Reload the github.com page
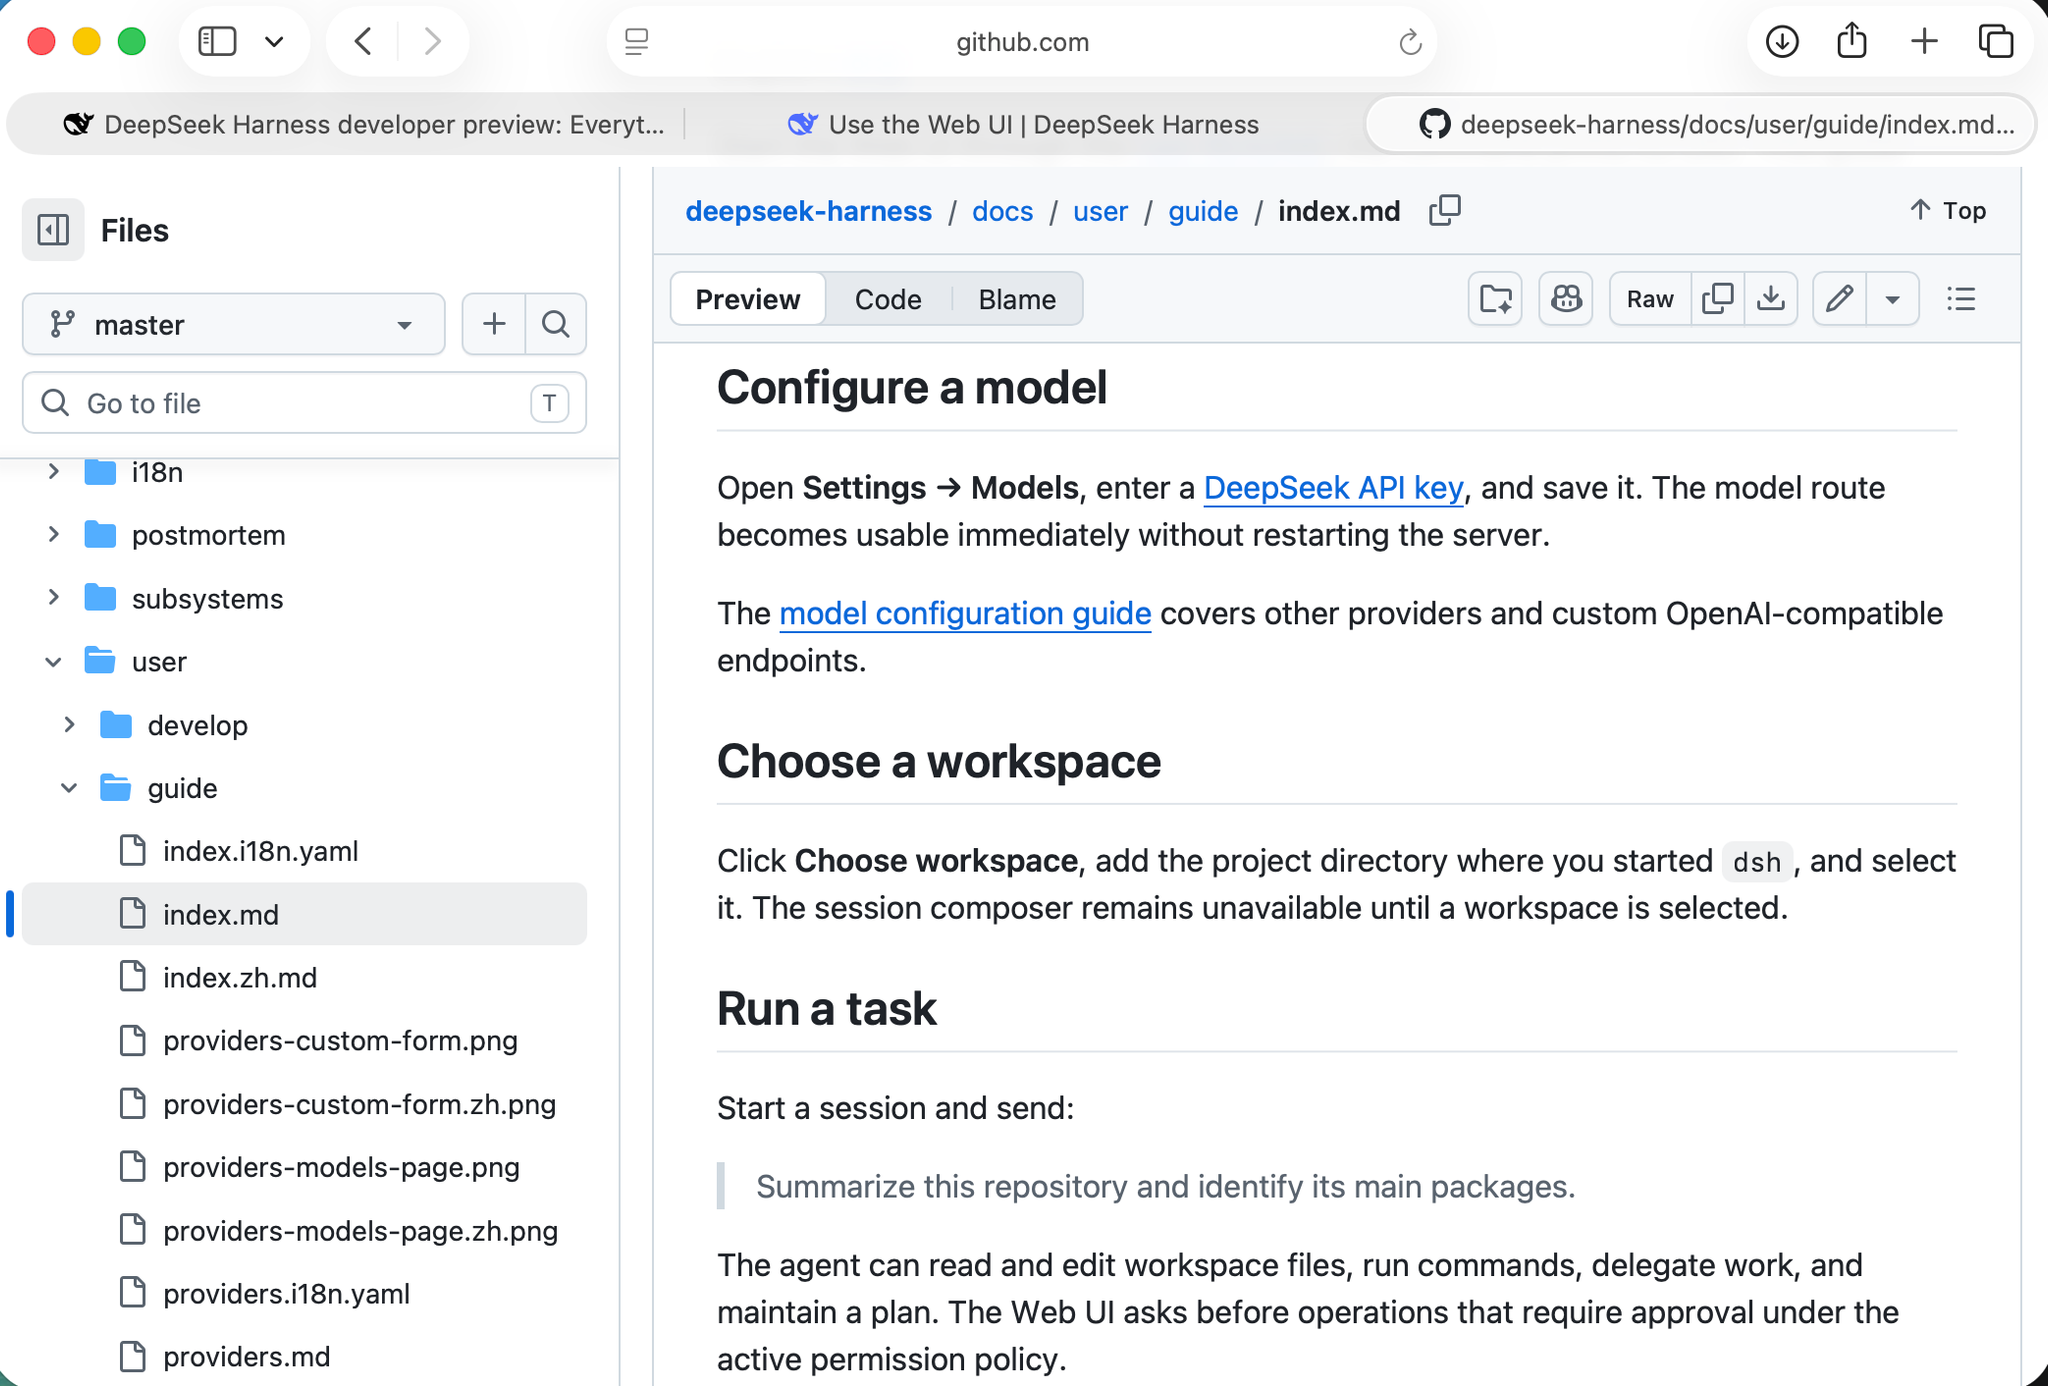This screenshot has height=1386, width=2048. [1410, 42]
